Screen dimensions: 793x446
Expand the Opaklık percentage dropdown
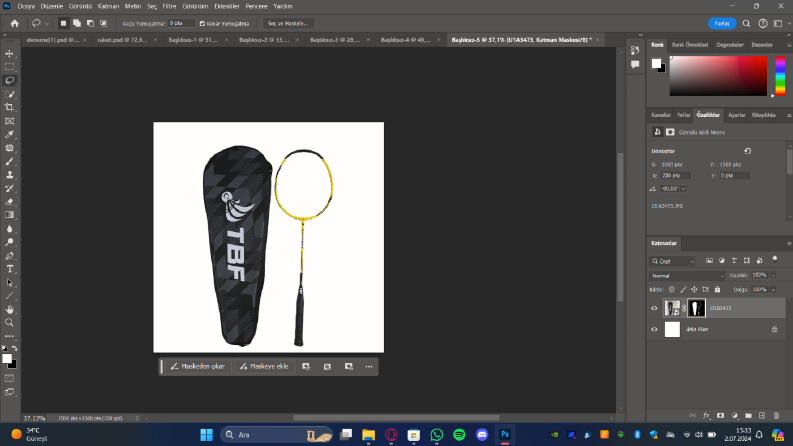click(773, 275)
